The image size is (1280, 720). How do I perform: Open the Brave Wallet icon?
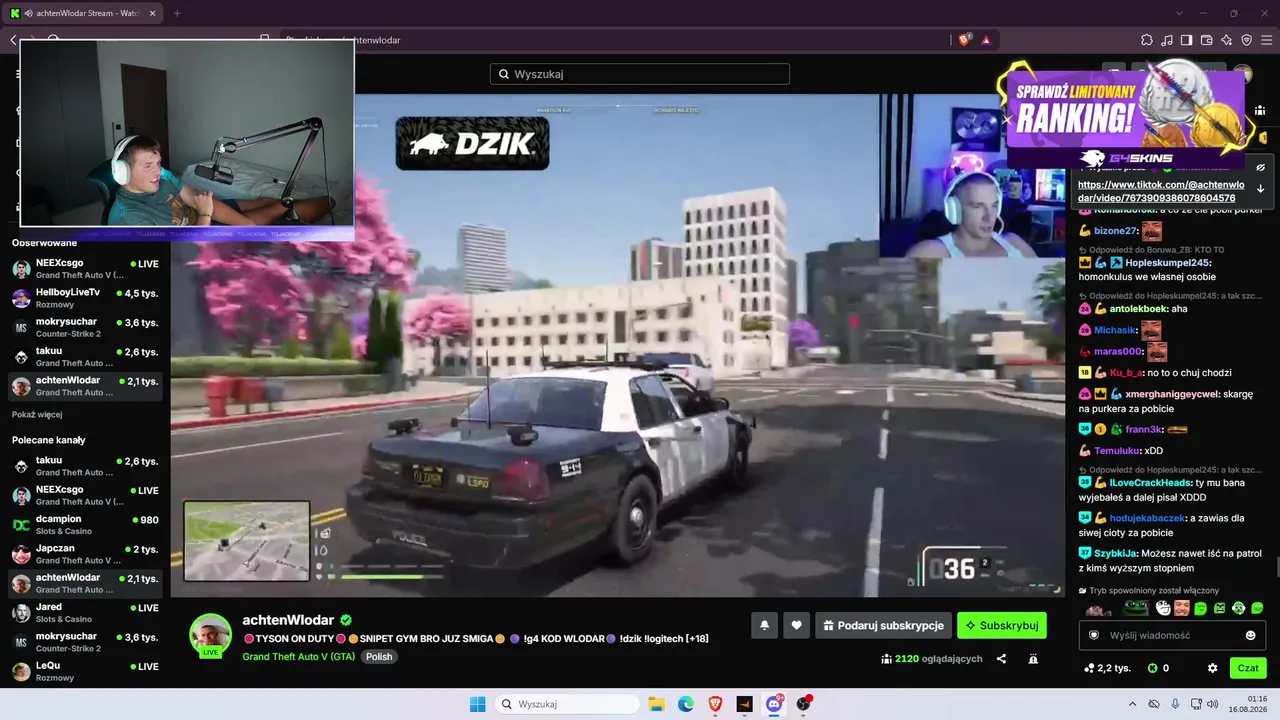pos(1207,40)
